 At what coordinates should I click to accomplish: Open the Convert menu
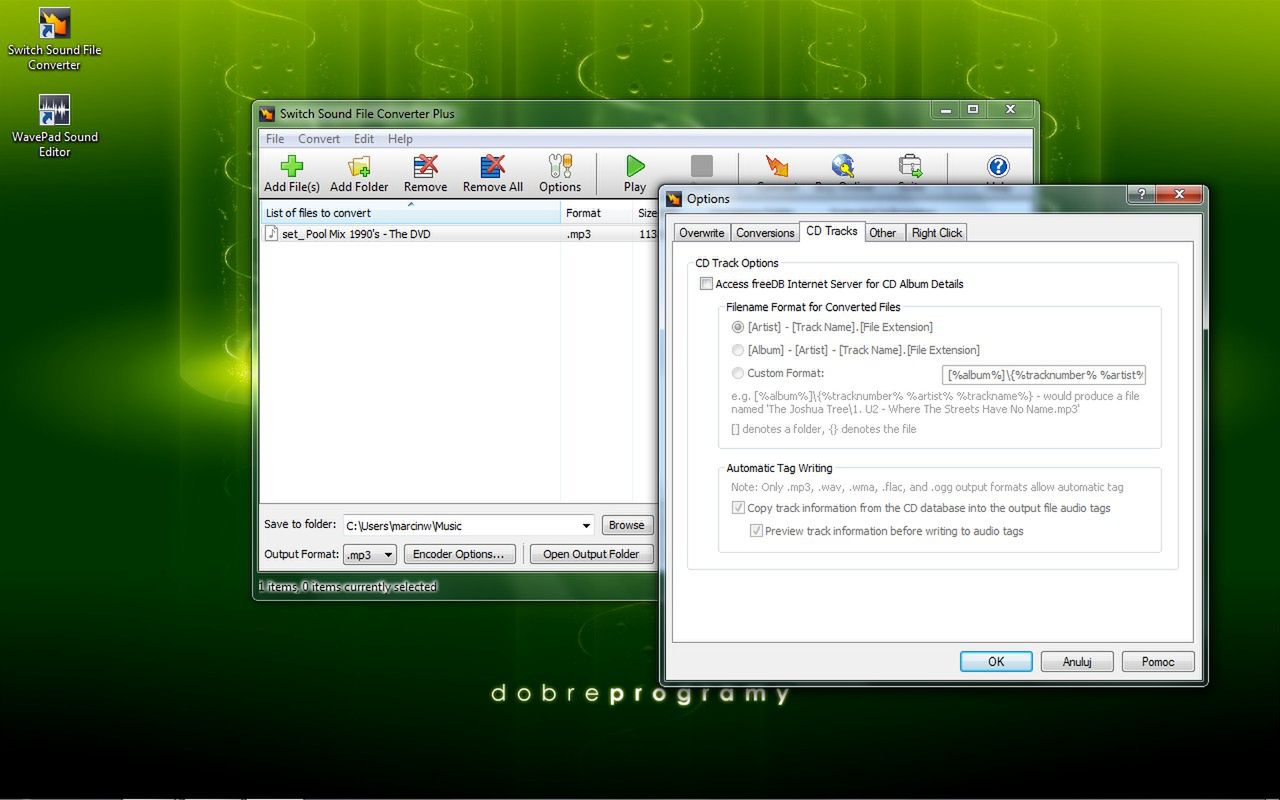319,139
